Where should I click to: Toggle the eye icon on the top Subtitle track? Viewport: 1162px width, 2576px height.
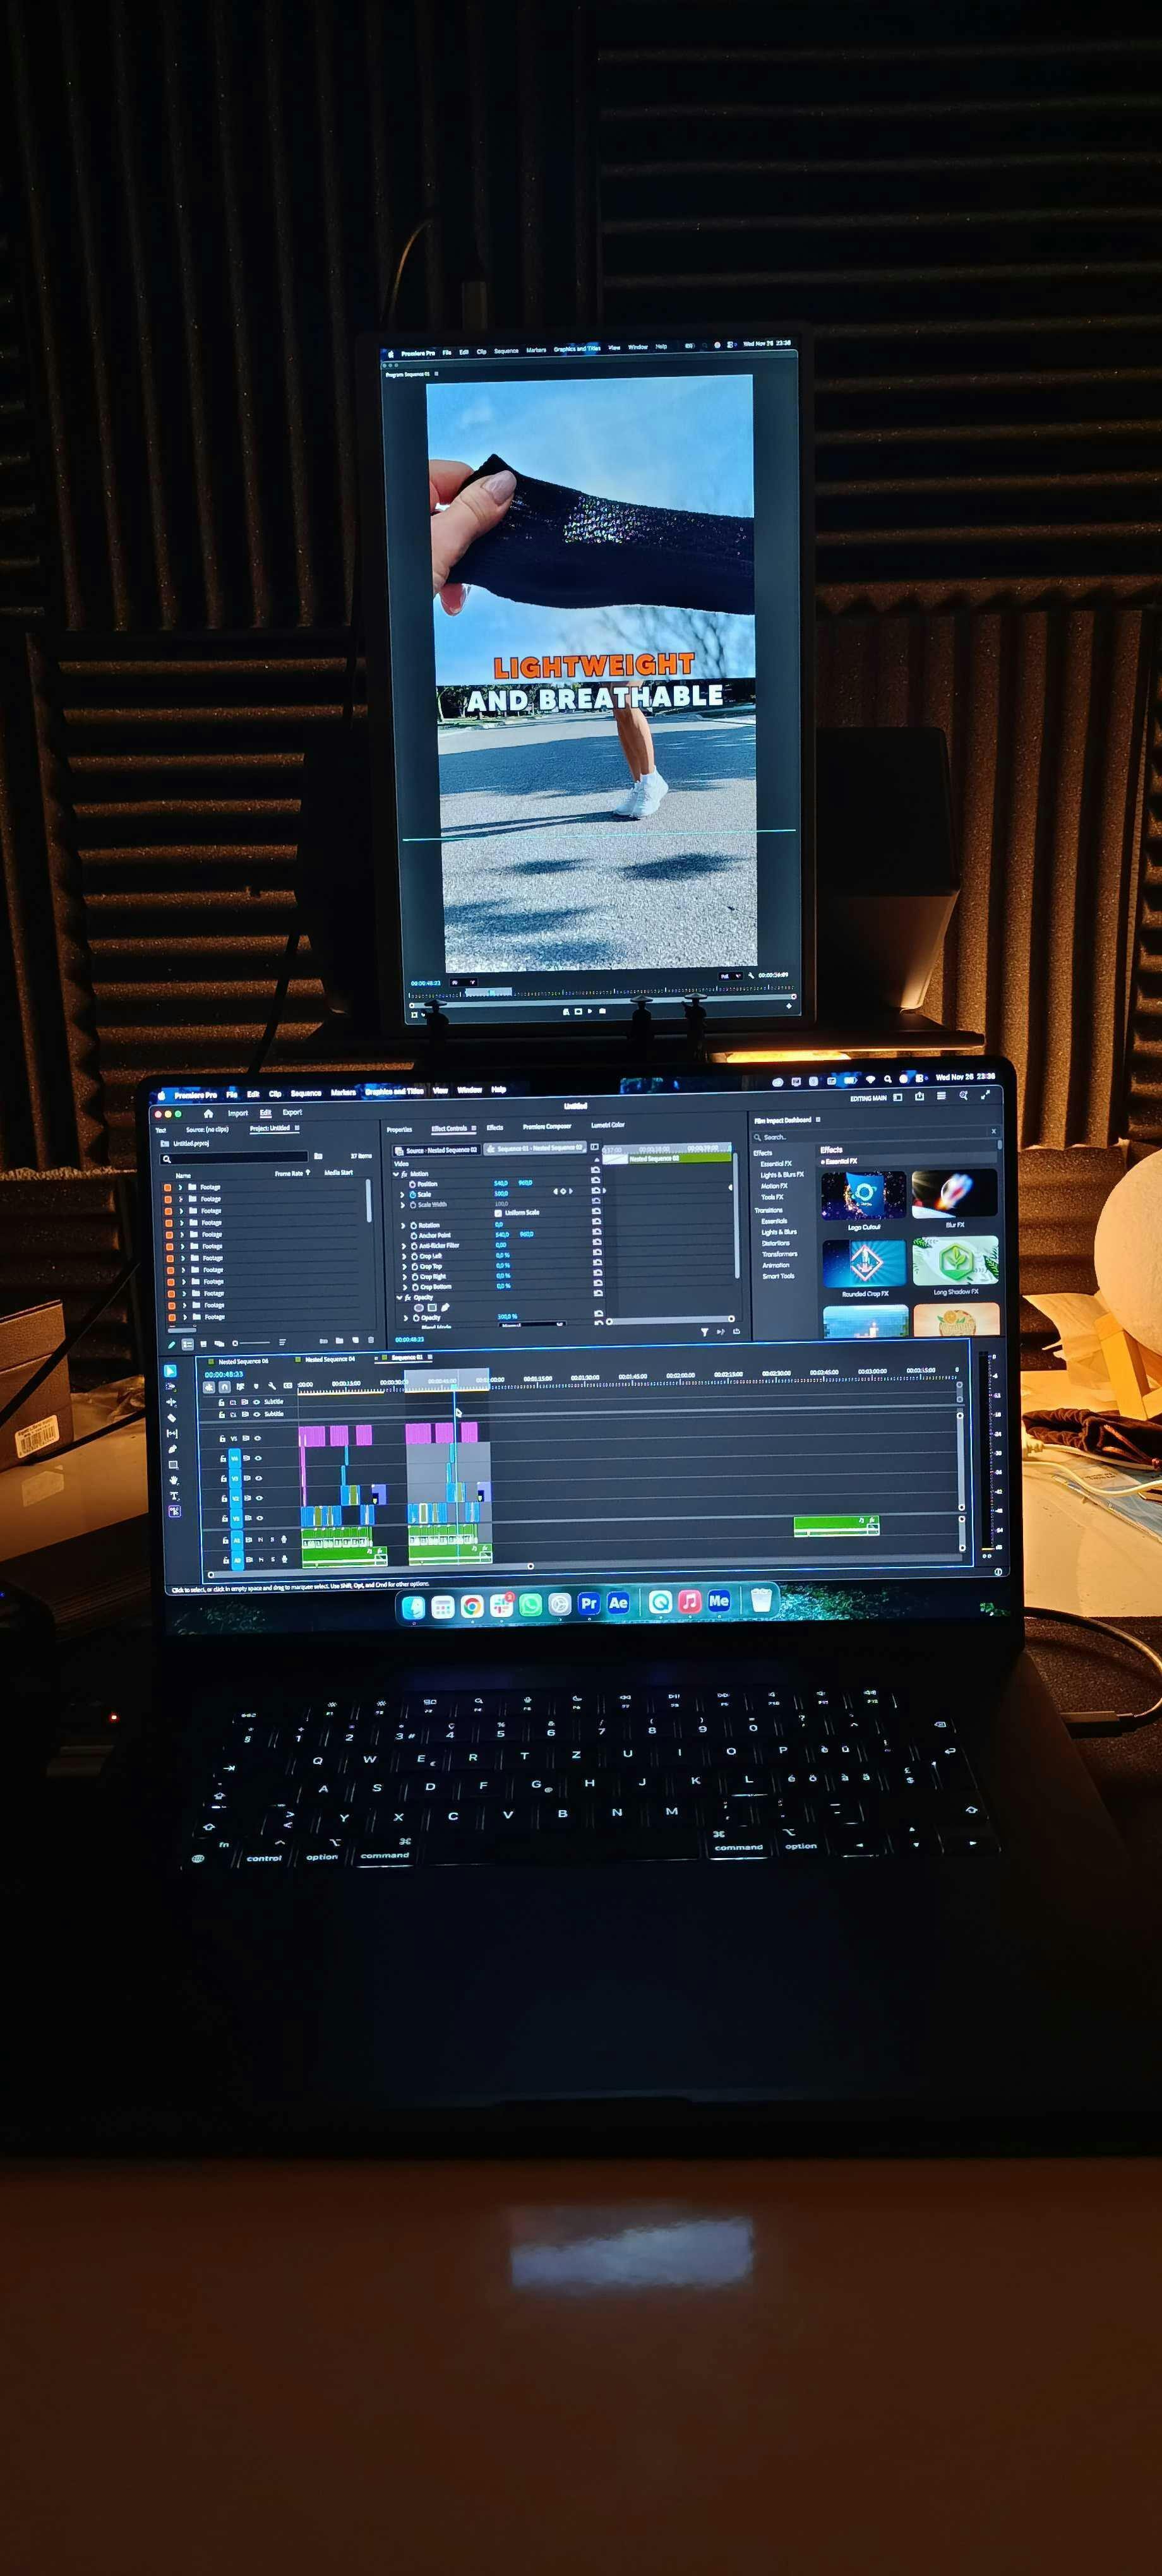point(256,1402)
